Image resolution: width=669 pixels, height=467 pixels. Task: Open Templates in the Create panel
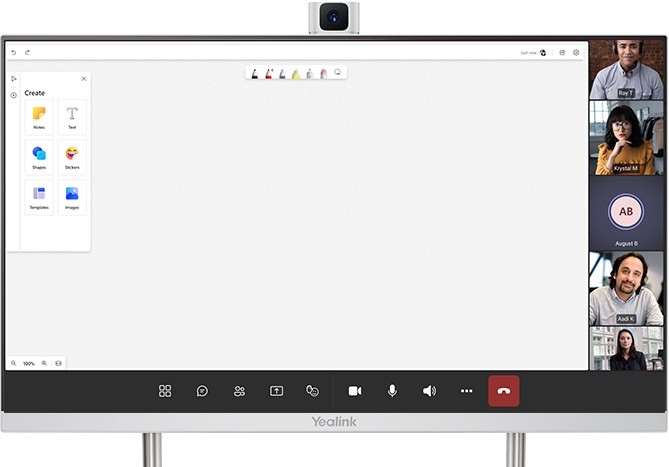point(39,197)
